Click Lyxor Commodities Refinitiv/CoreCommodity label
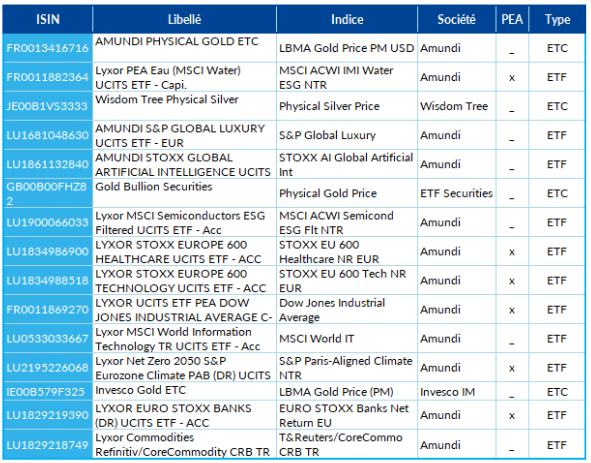This screenshot has width=591, height=463. [182, 445]
